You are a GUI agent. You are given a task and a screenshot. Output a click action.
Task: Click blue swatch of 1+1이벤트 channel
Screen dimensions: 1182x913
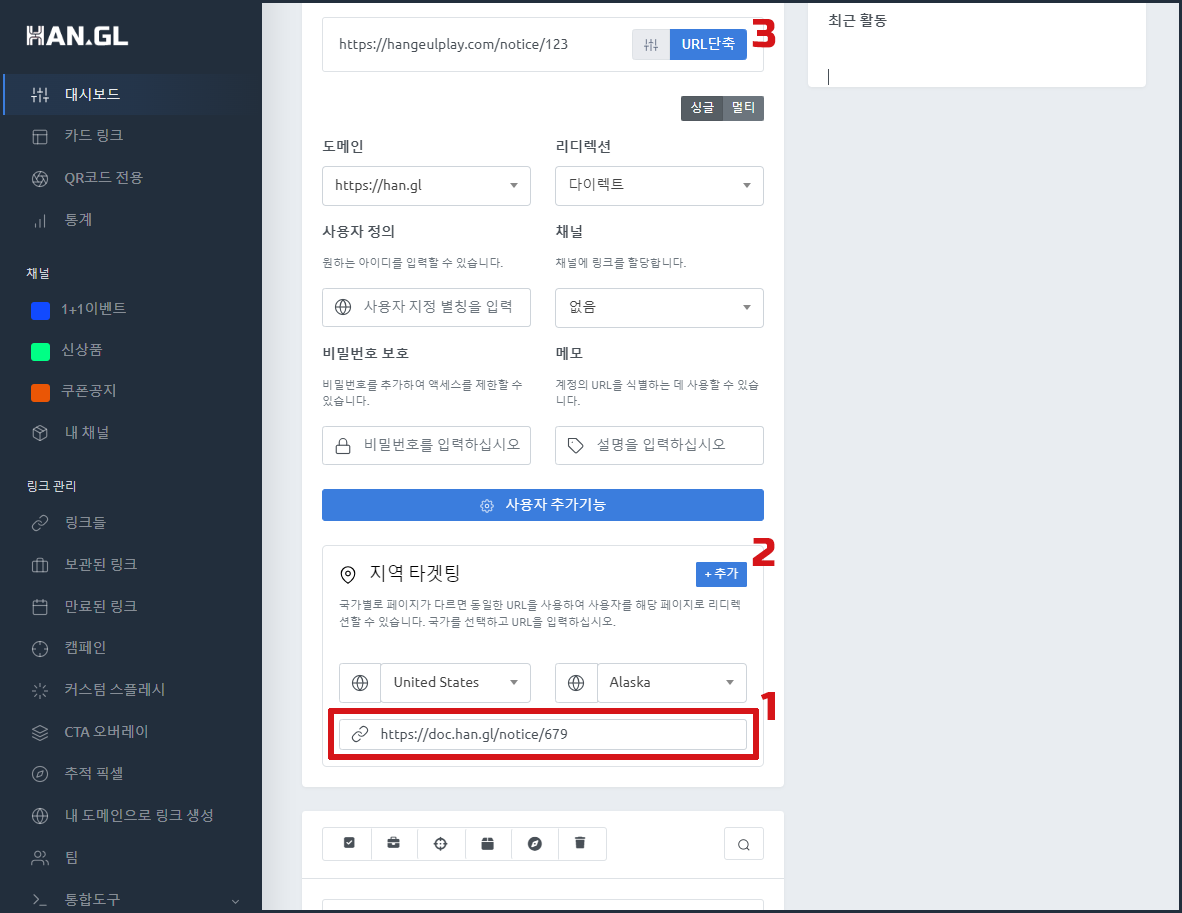[40, 310]
